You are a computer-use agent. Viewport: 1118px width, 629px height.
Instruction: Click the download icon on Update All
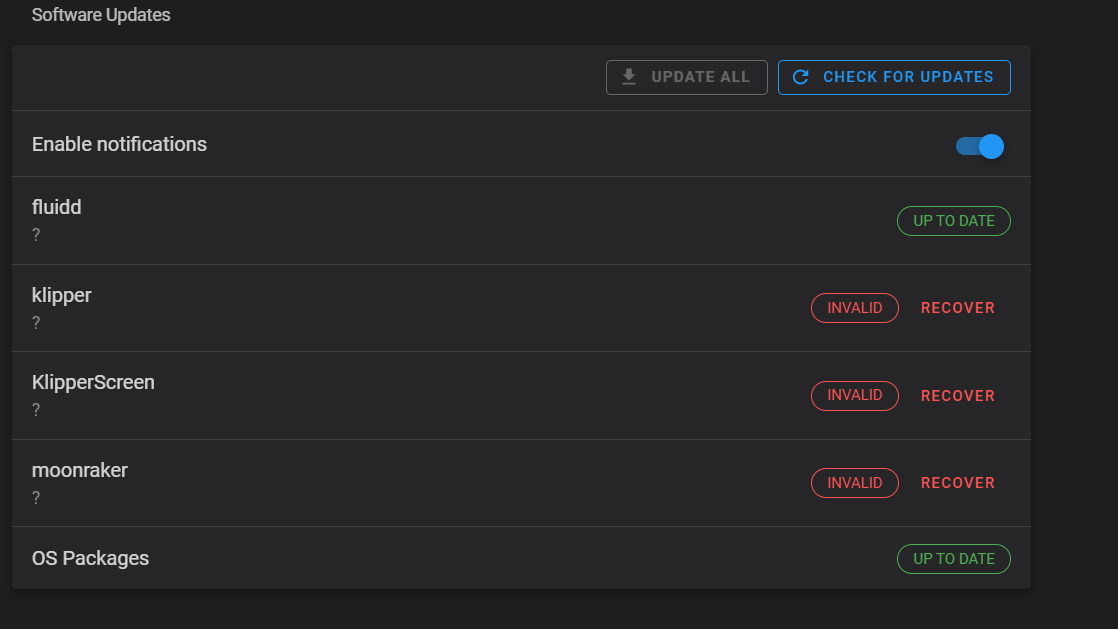pos(629,76)
